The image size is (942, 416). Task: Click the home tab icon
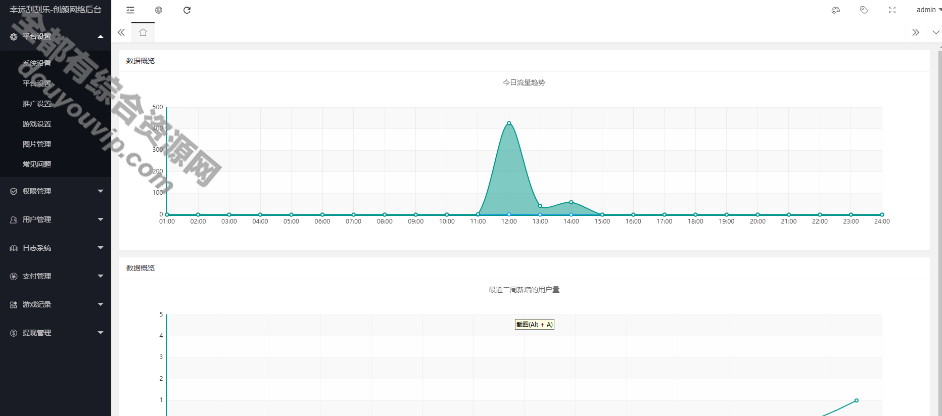point(143,32)
